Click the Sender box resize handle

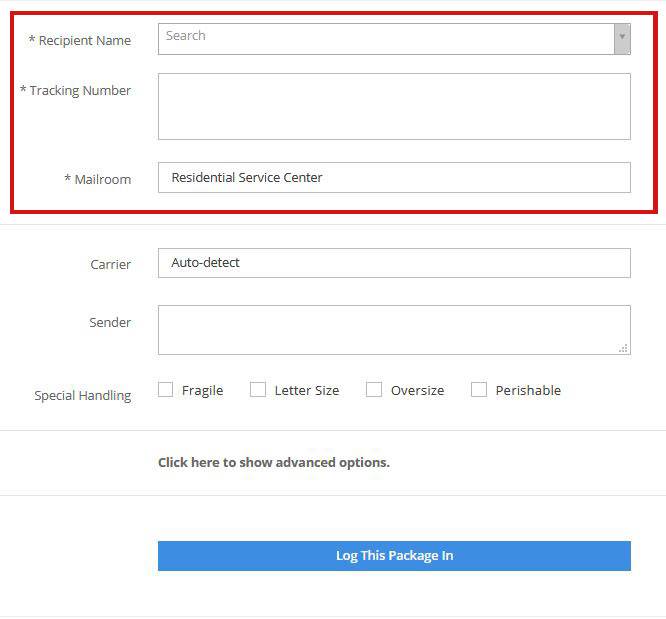623,348
